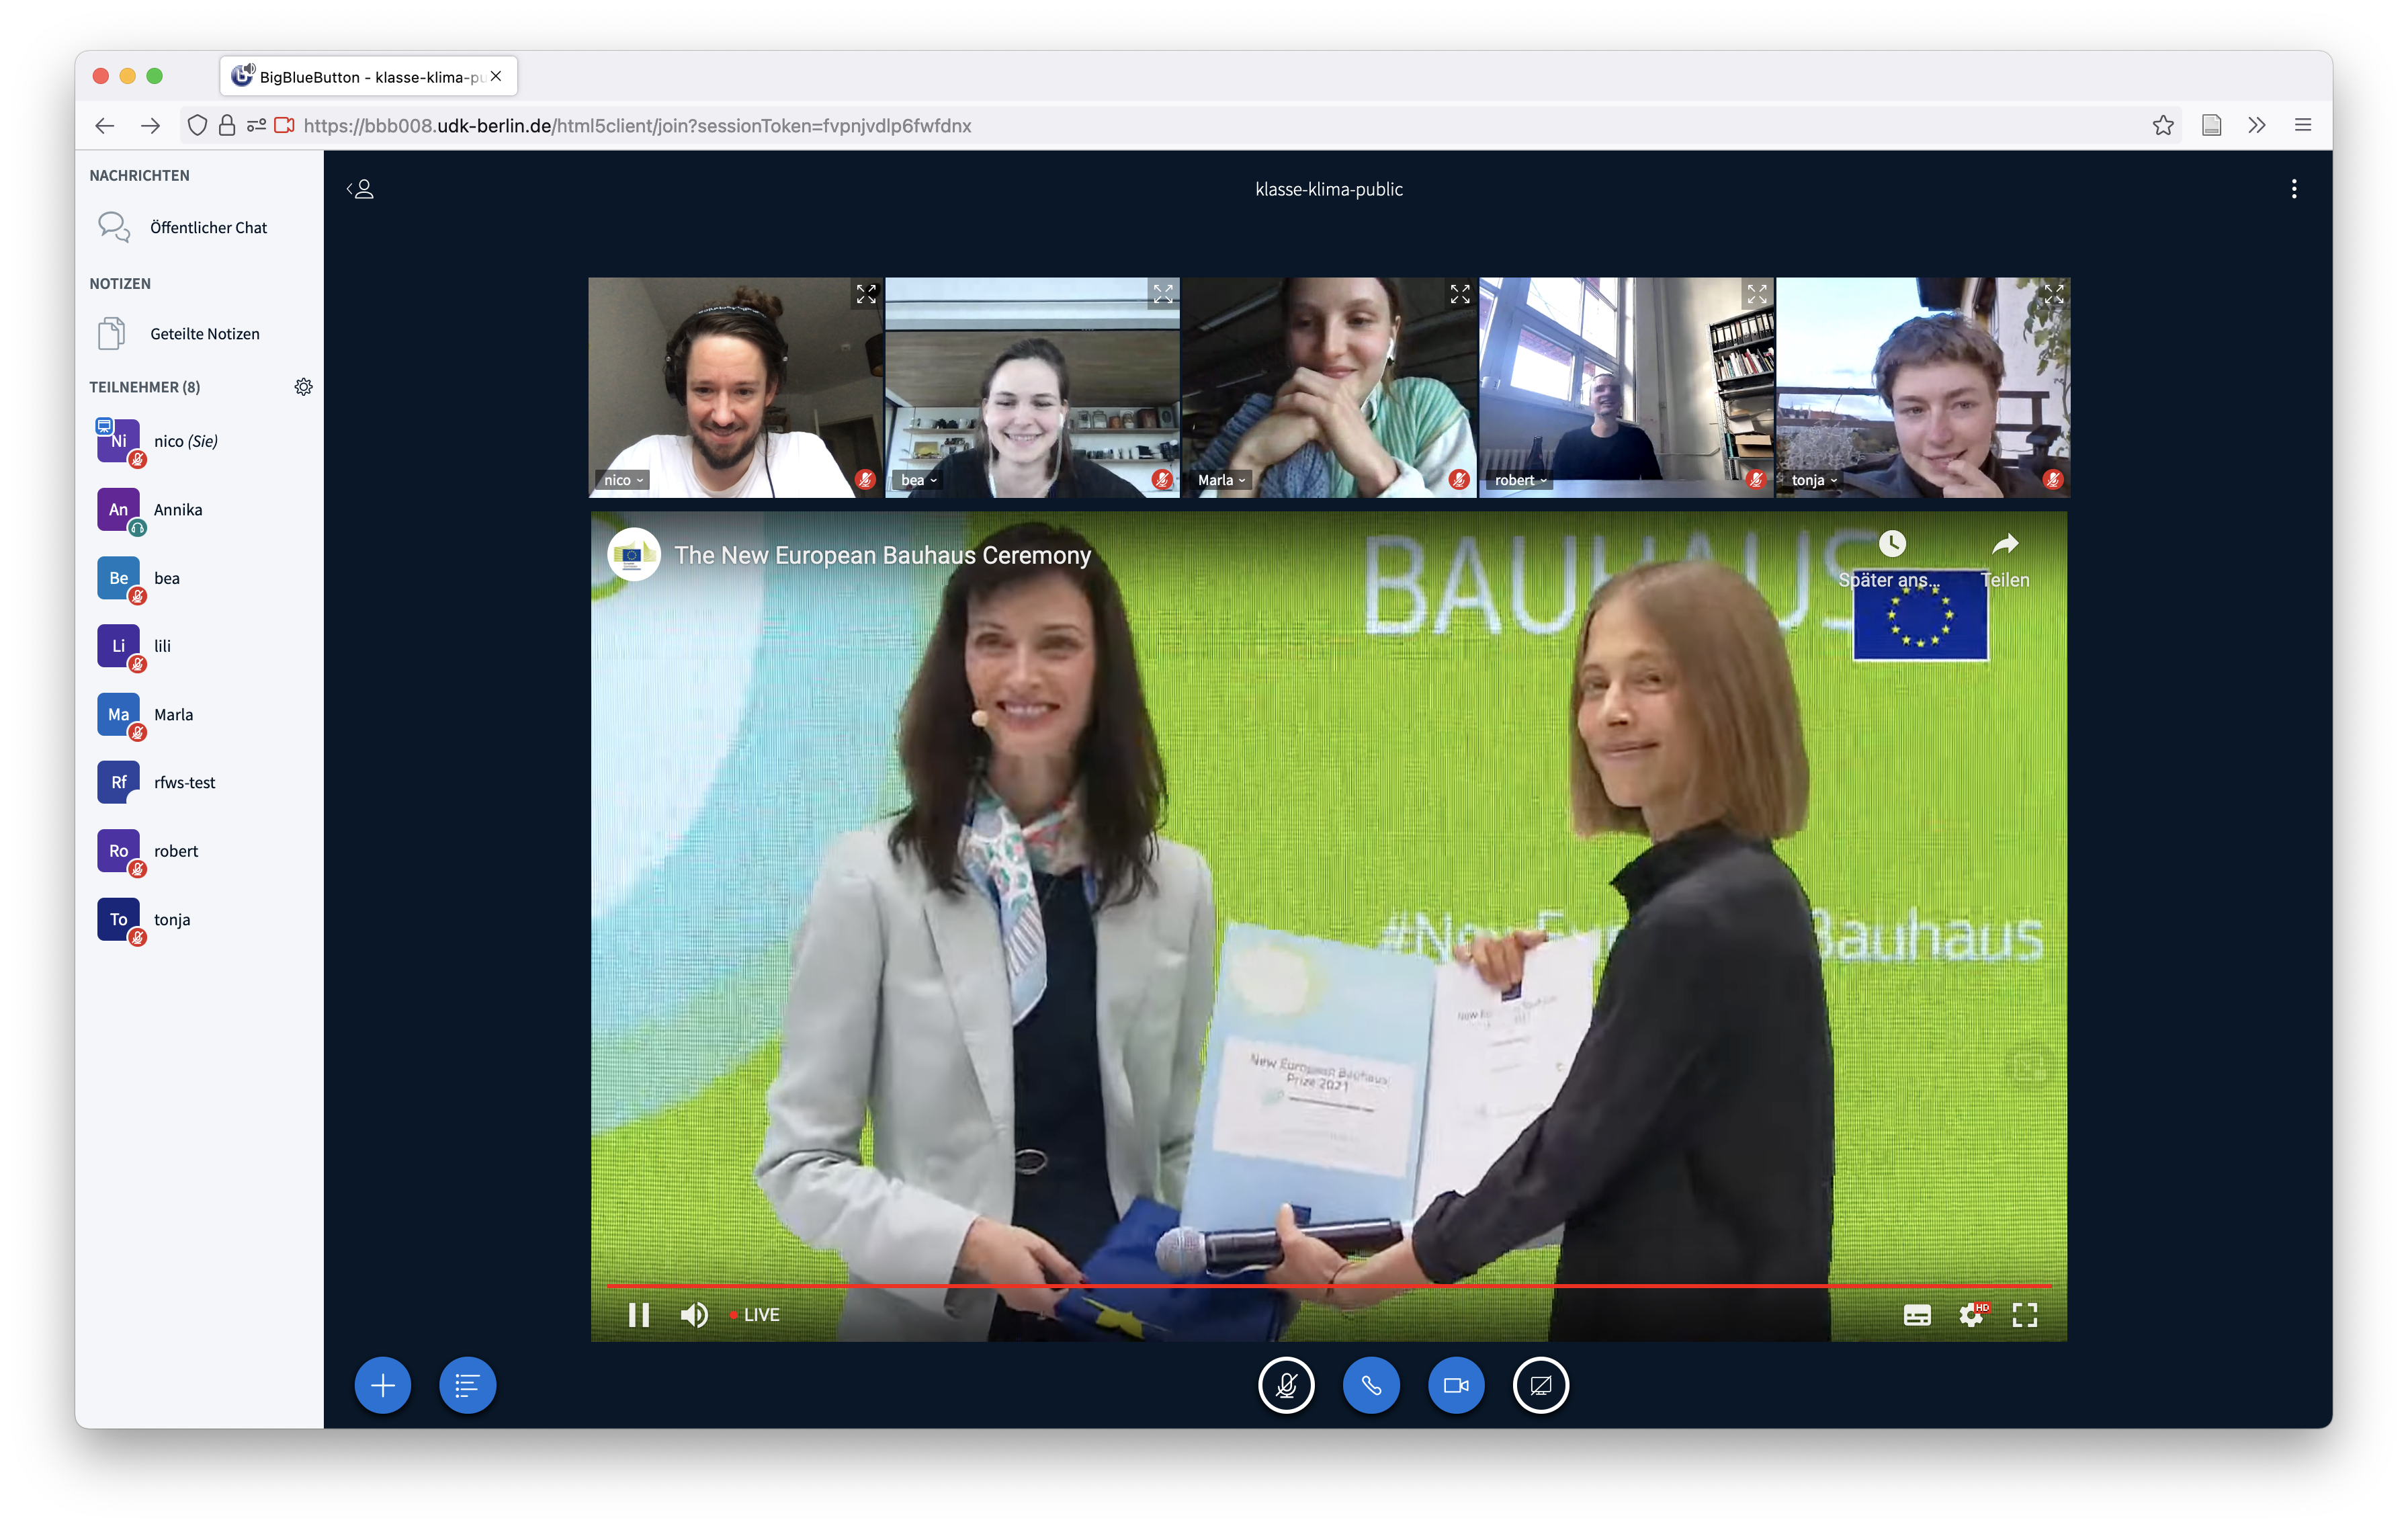Open YouTube video settings gear
Screen dimensions: 2408x1528
click(1971, 1314)
